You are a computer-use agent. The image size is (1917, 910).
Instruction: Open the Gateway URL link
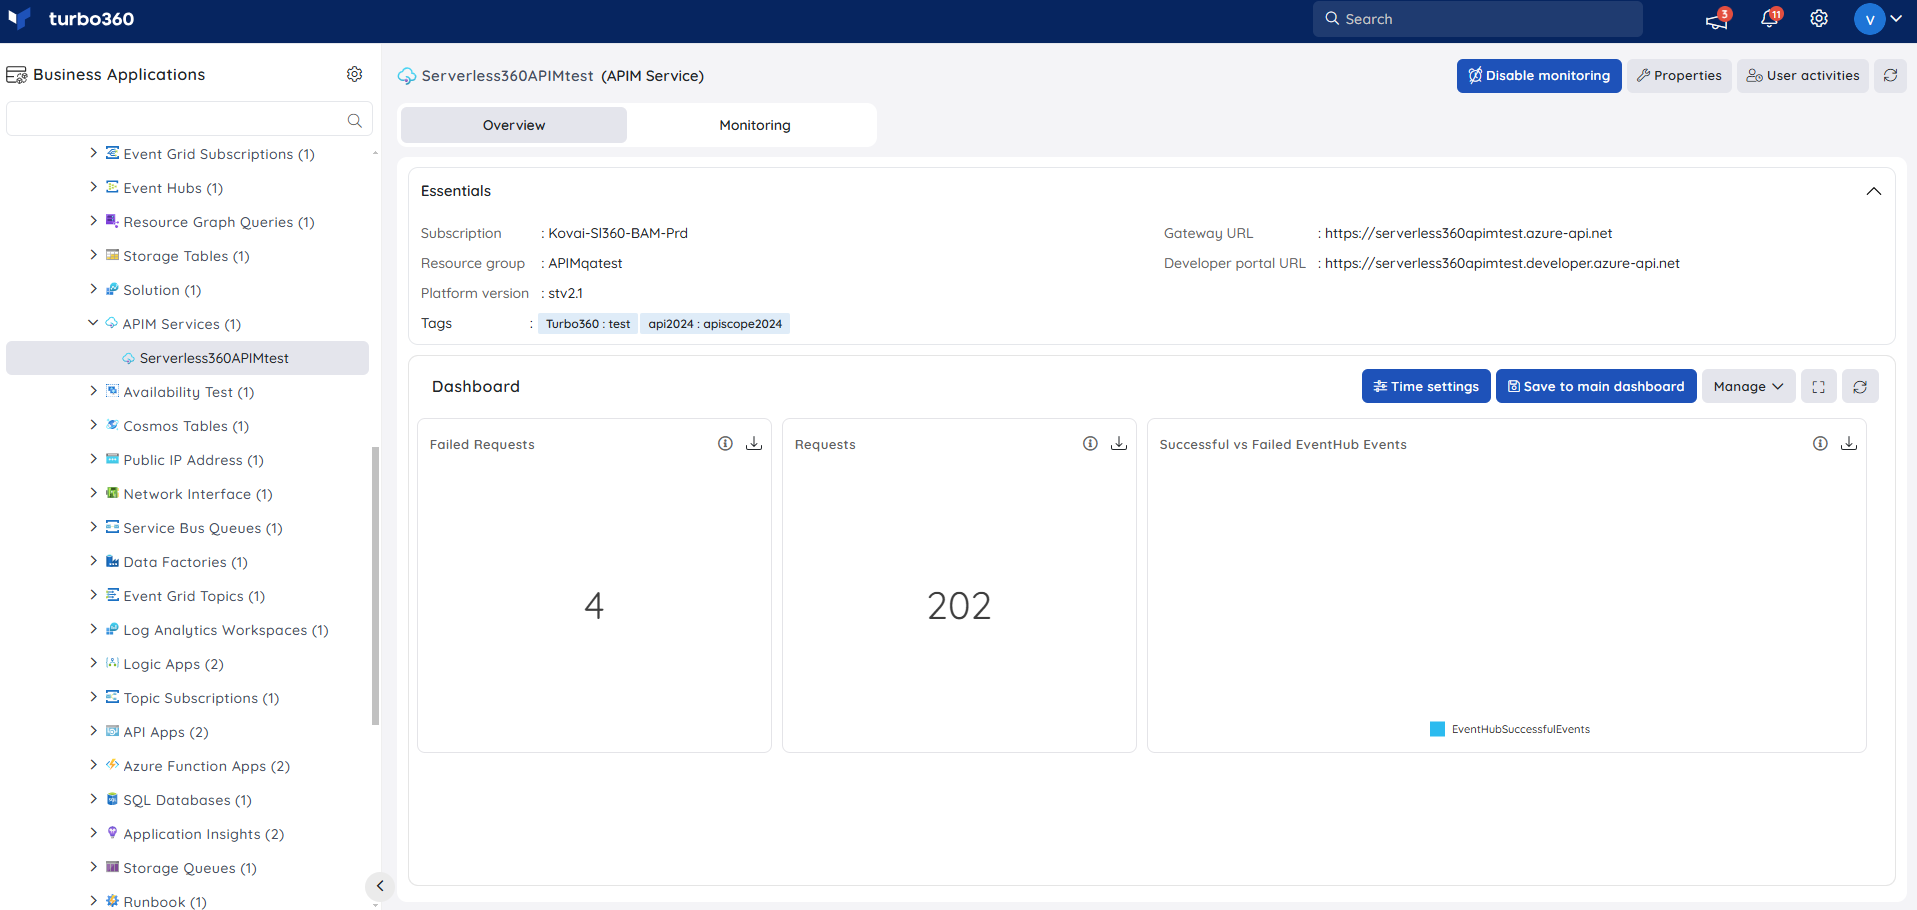coord(1468,233)
